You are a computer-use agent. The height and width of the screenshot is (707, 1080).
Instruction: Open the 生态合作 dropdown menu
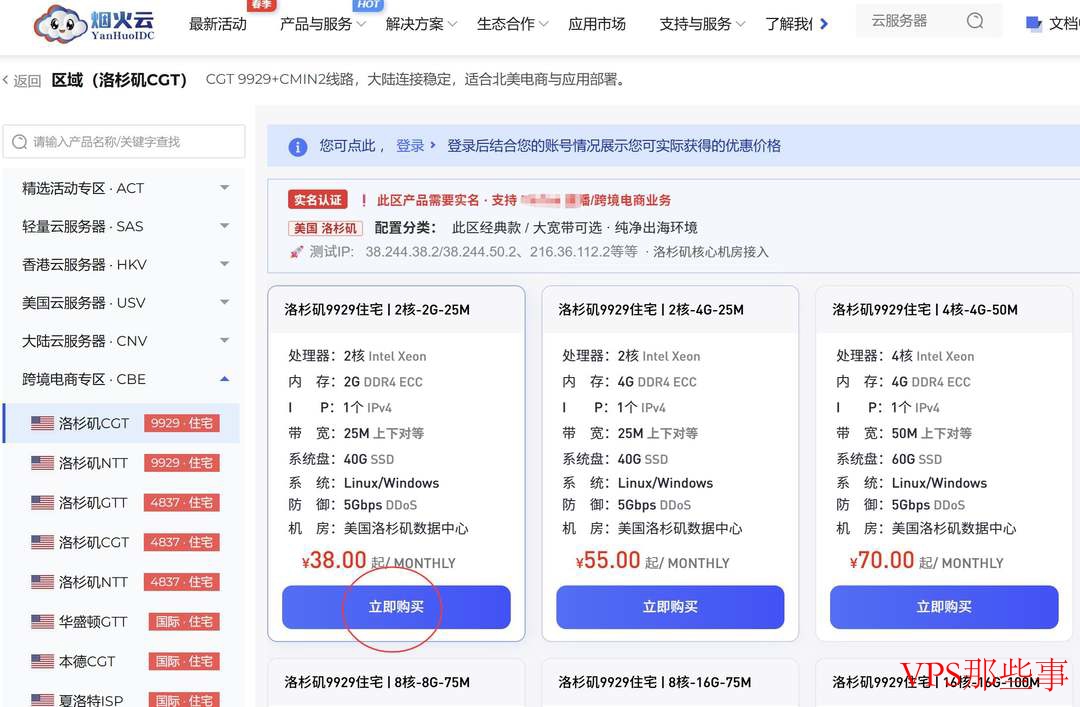pyautogui.click(x=512, y=24)
